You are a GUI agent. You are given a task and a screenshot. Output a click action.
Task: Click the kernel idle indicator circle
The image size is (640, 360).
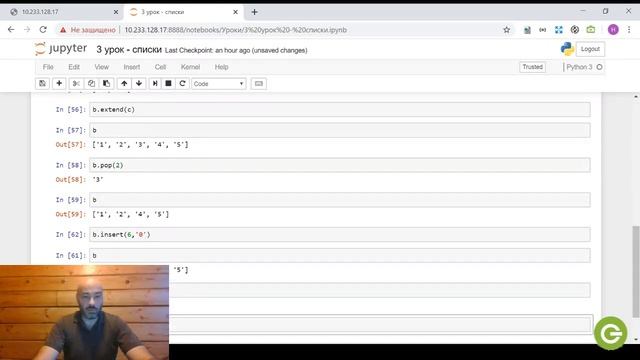coord(599,67)
